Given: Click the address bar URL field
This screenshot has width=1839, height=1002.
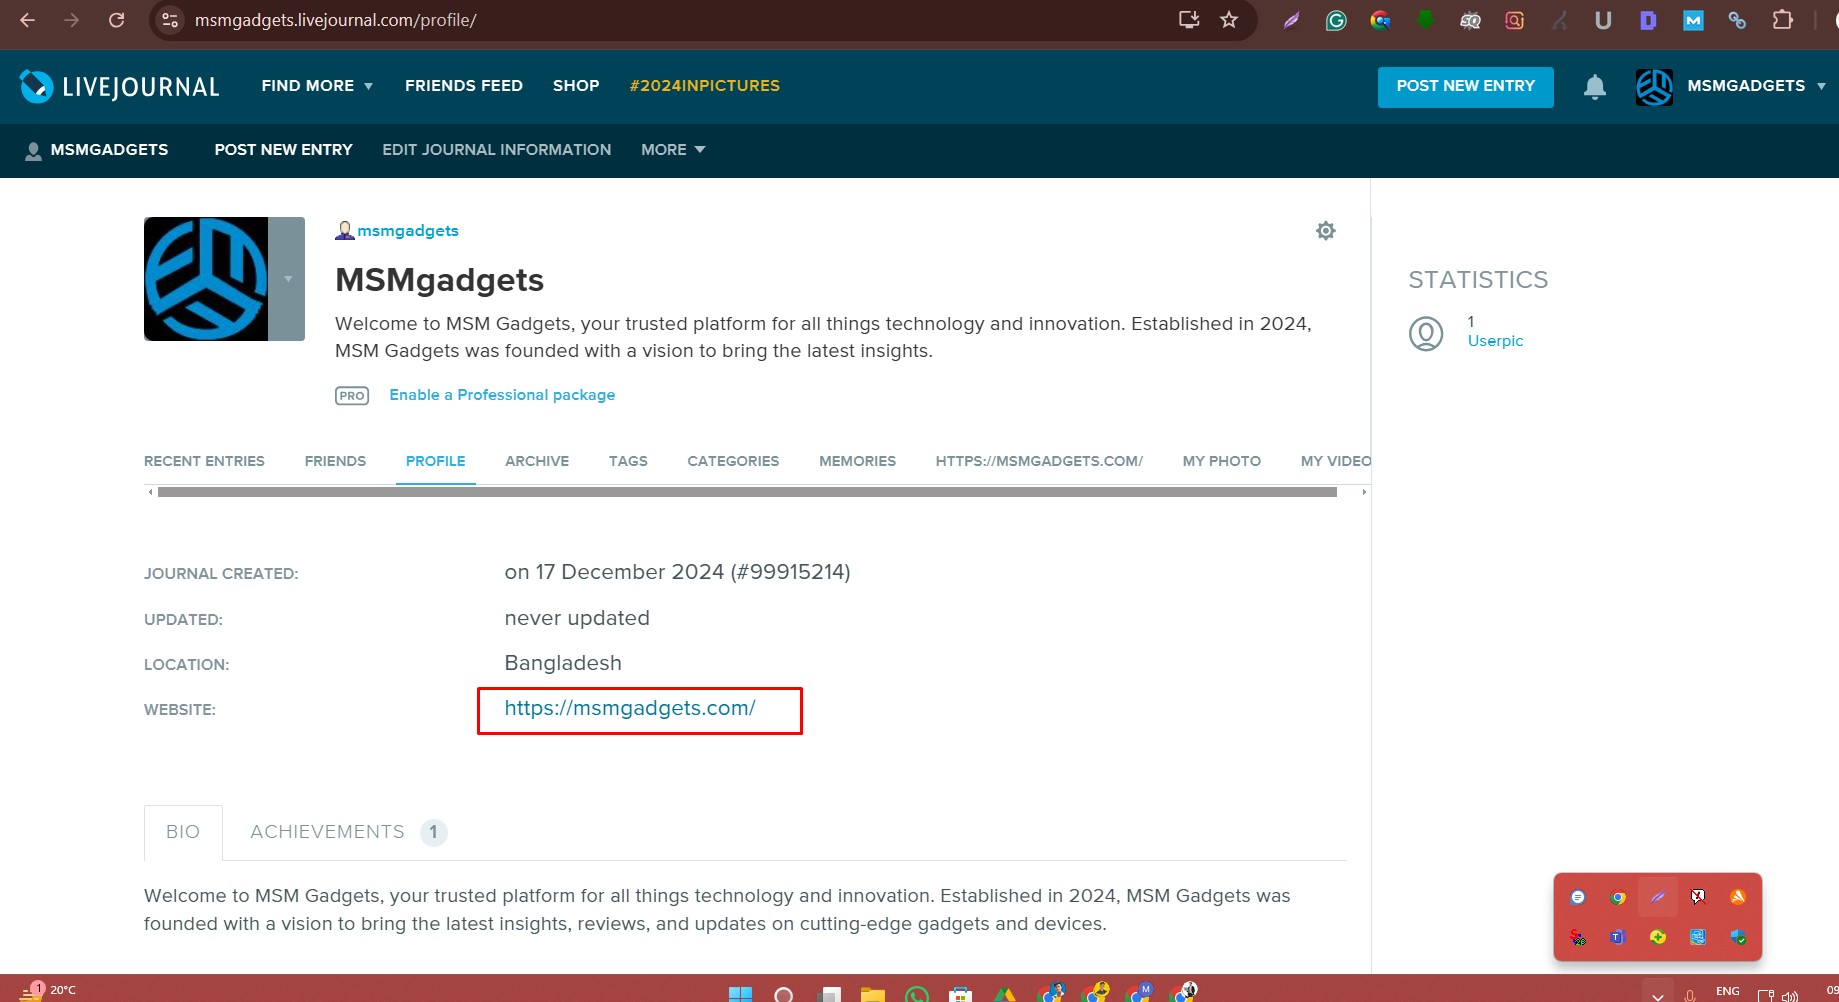Looking at the screenshot, I should (x=670, y=20).
